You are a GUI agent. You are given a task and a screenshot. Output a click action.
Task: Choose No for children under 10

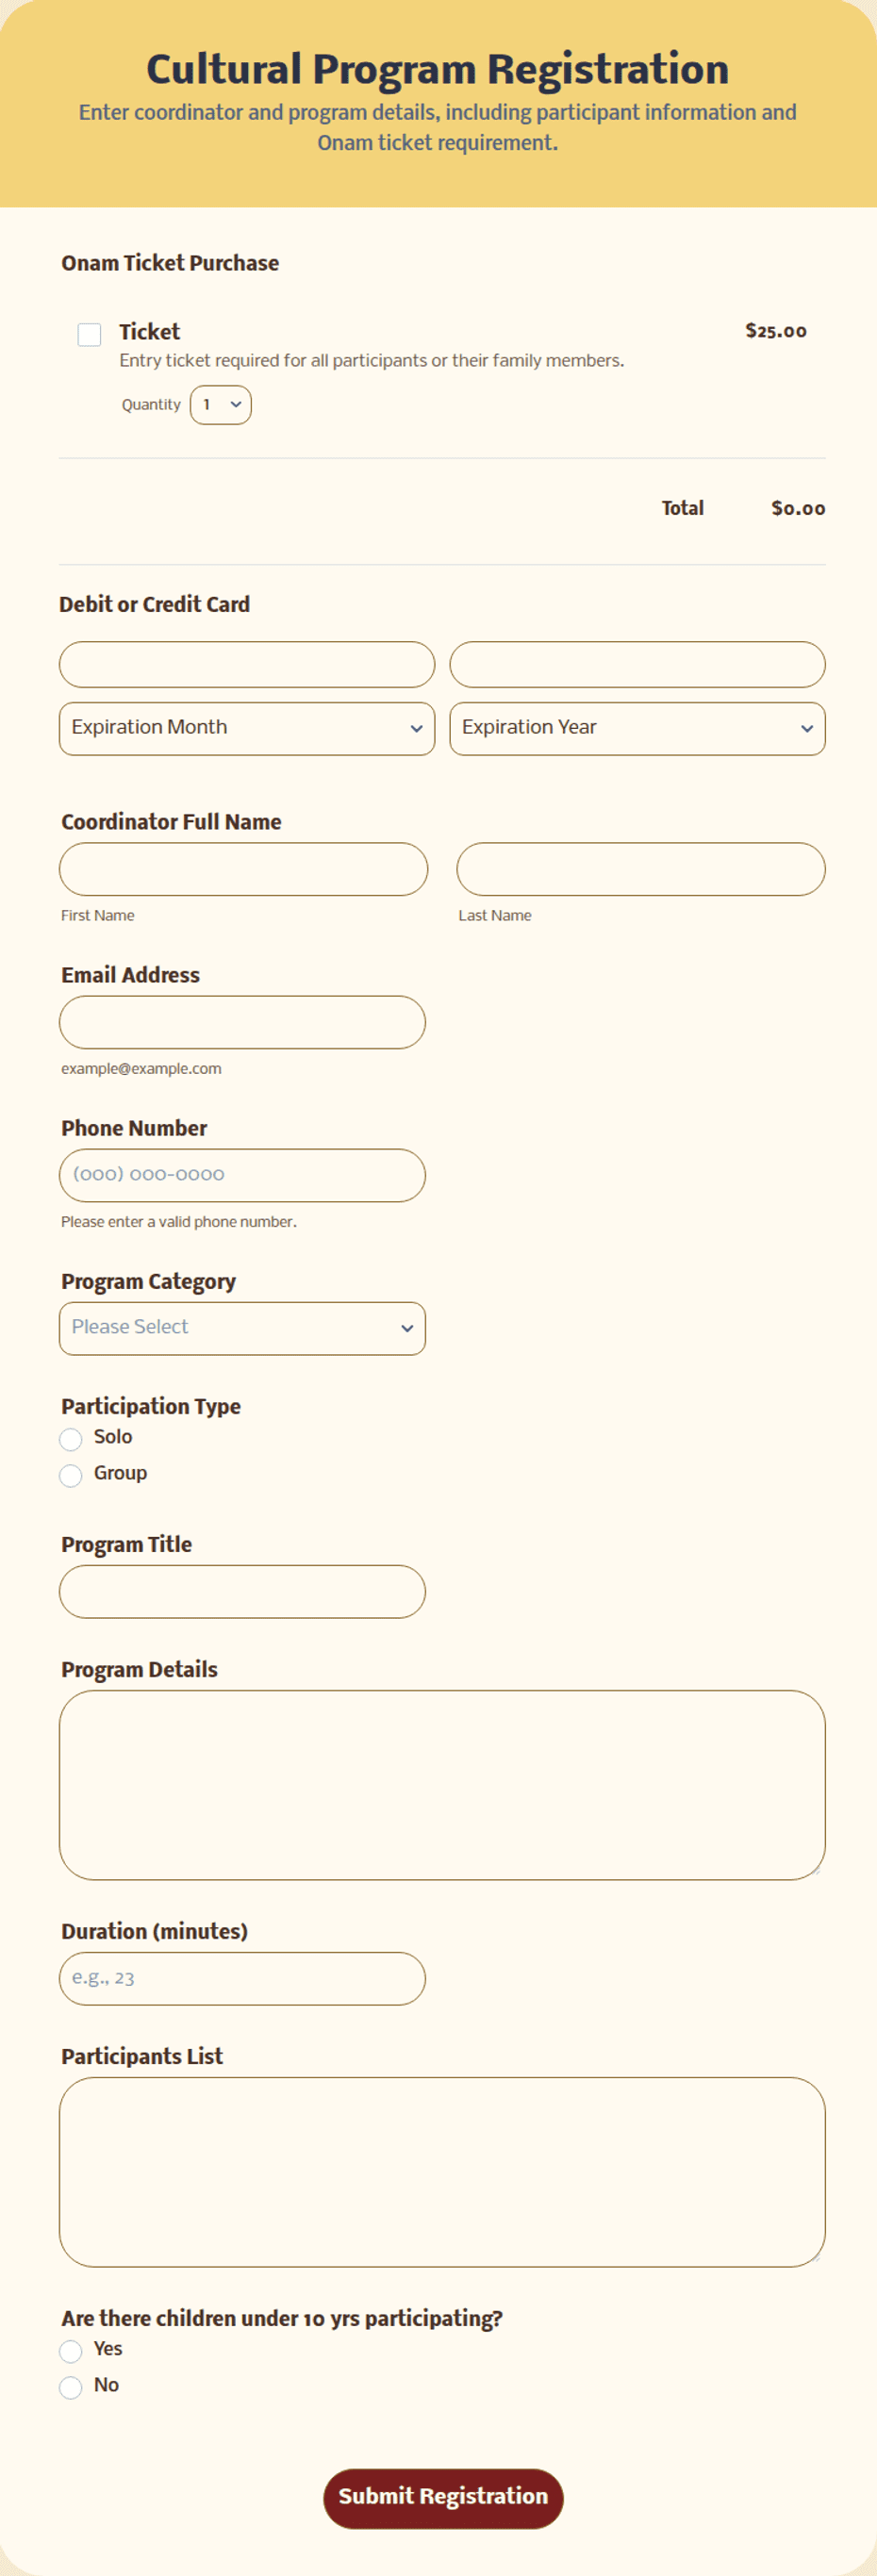[70, 2387]
